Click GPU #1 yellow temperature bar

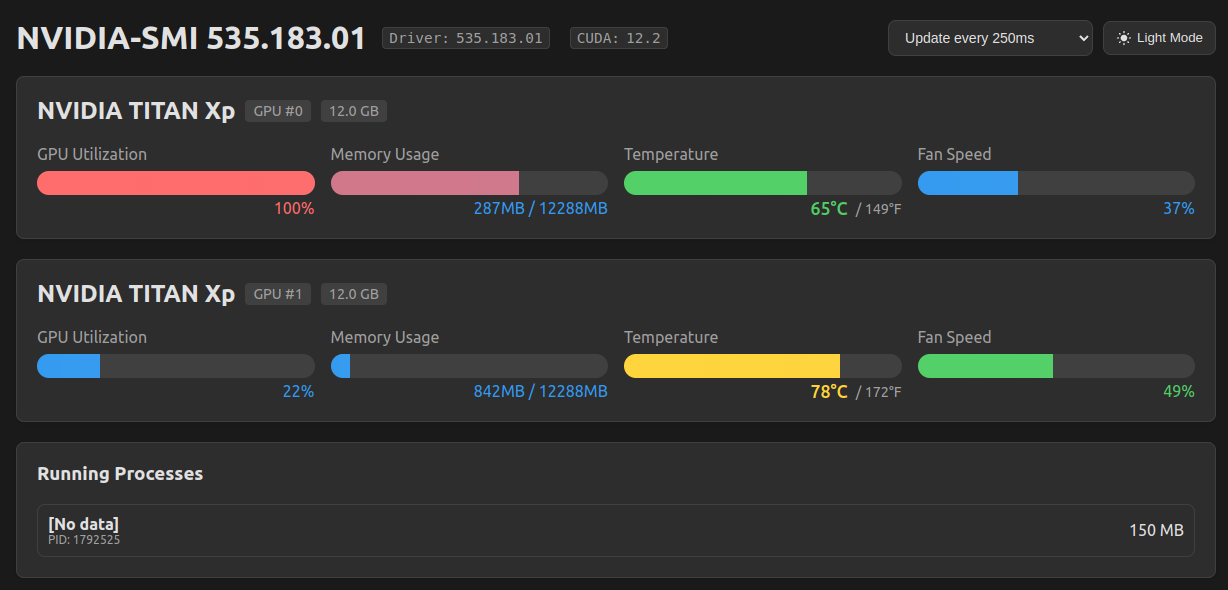click(x=763, y=366)
